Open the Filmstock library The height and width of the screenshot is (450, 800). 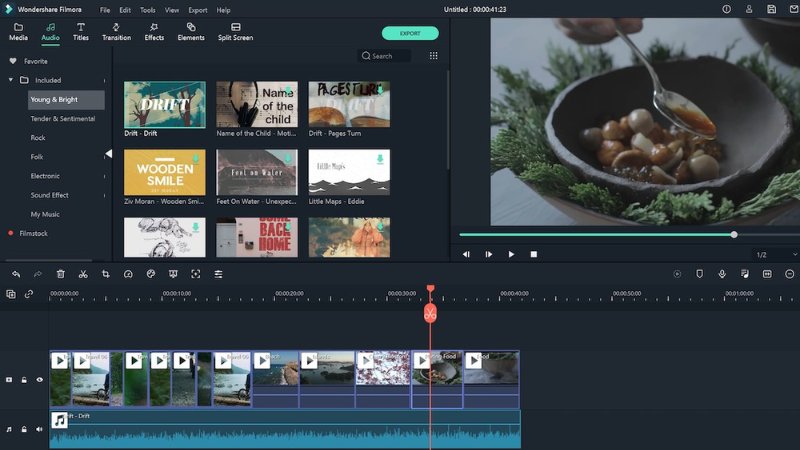pyautogui.click(x=34, y=233)
